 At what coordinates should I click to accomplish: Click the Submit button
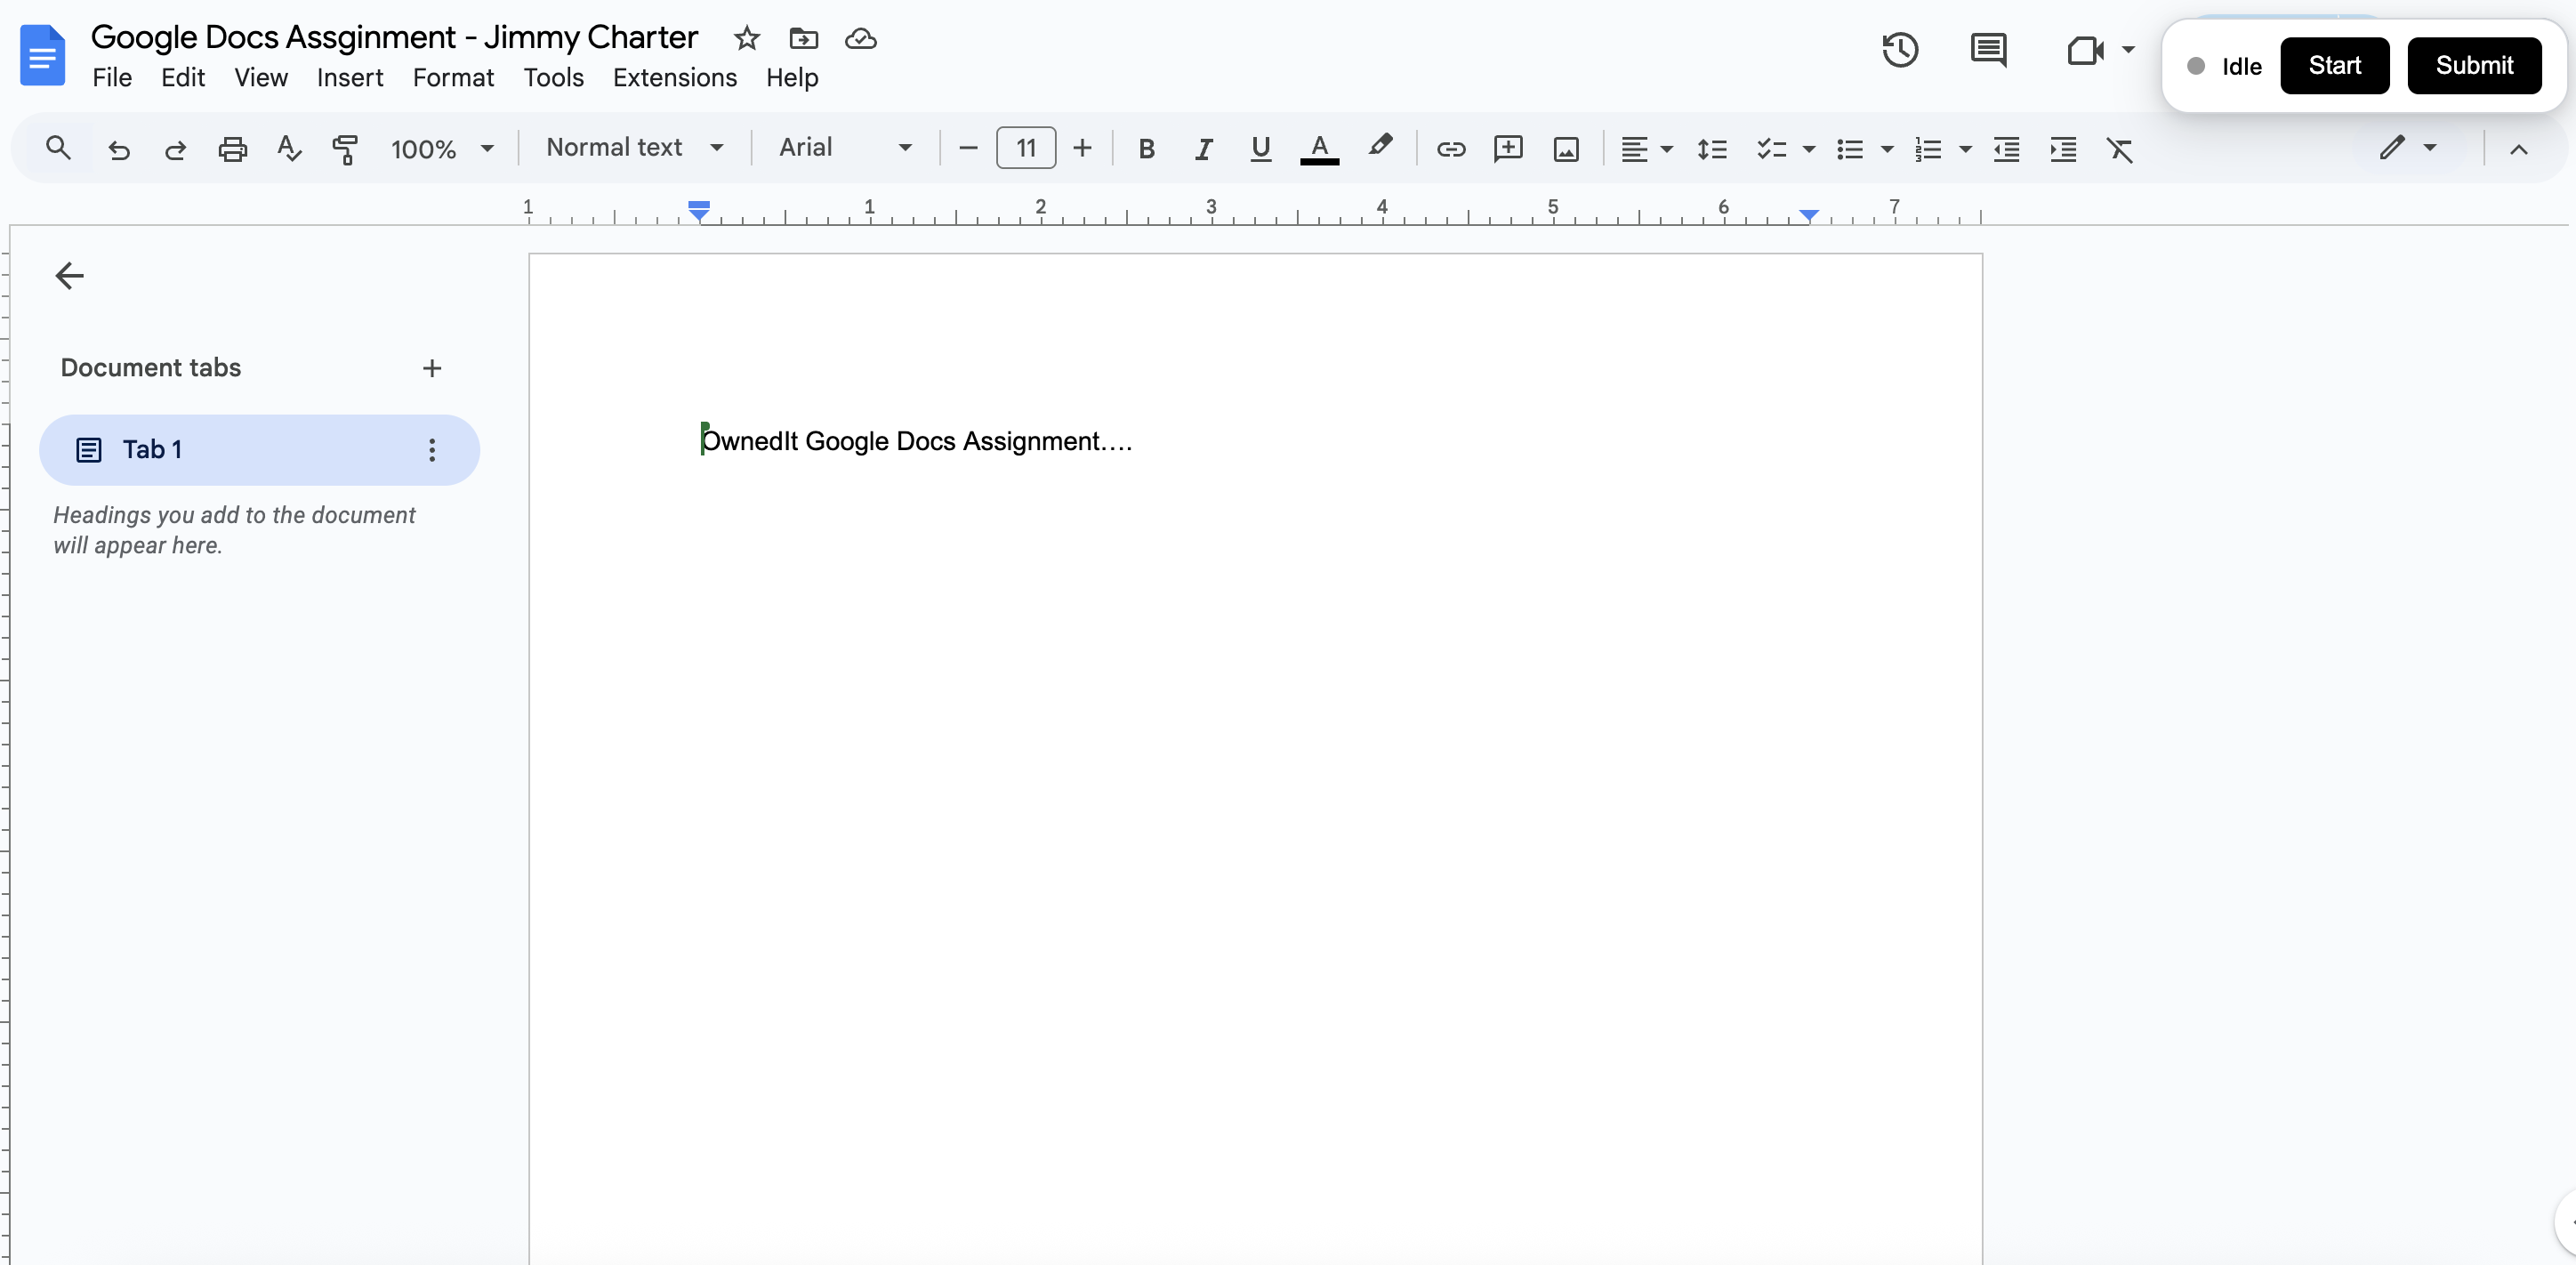2474,65
